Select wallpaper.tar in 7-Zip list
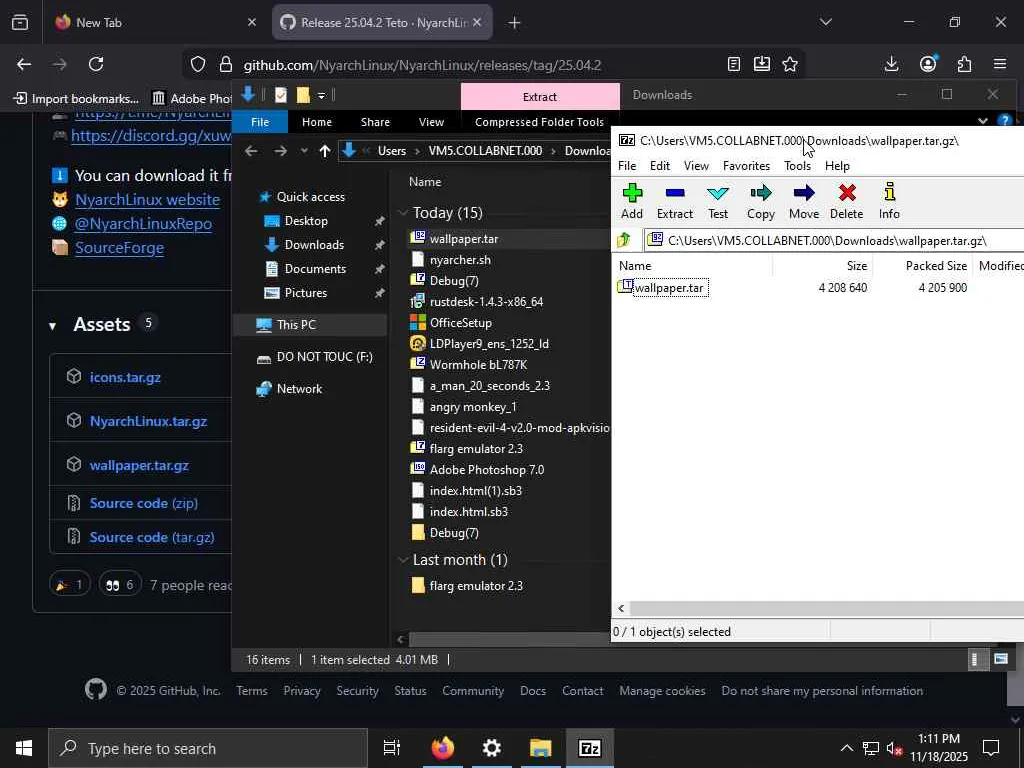The height and width of the screenshot is (768, 1024). [x=669, y=288]
